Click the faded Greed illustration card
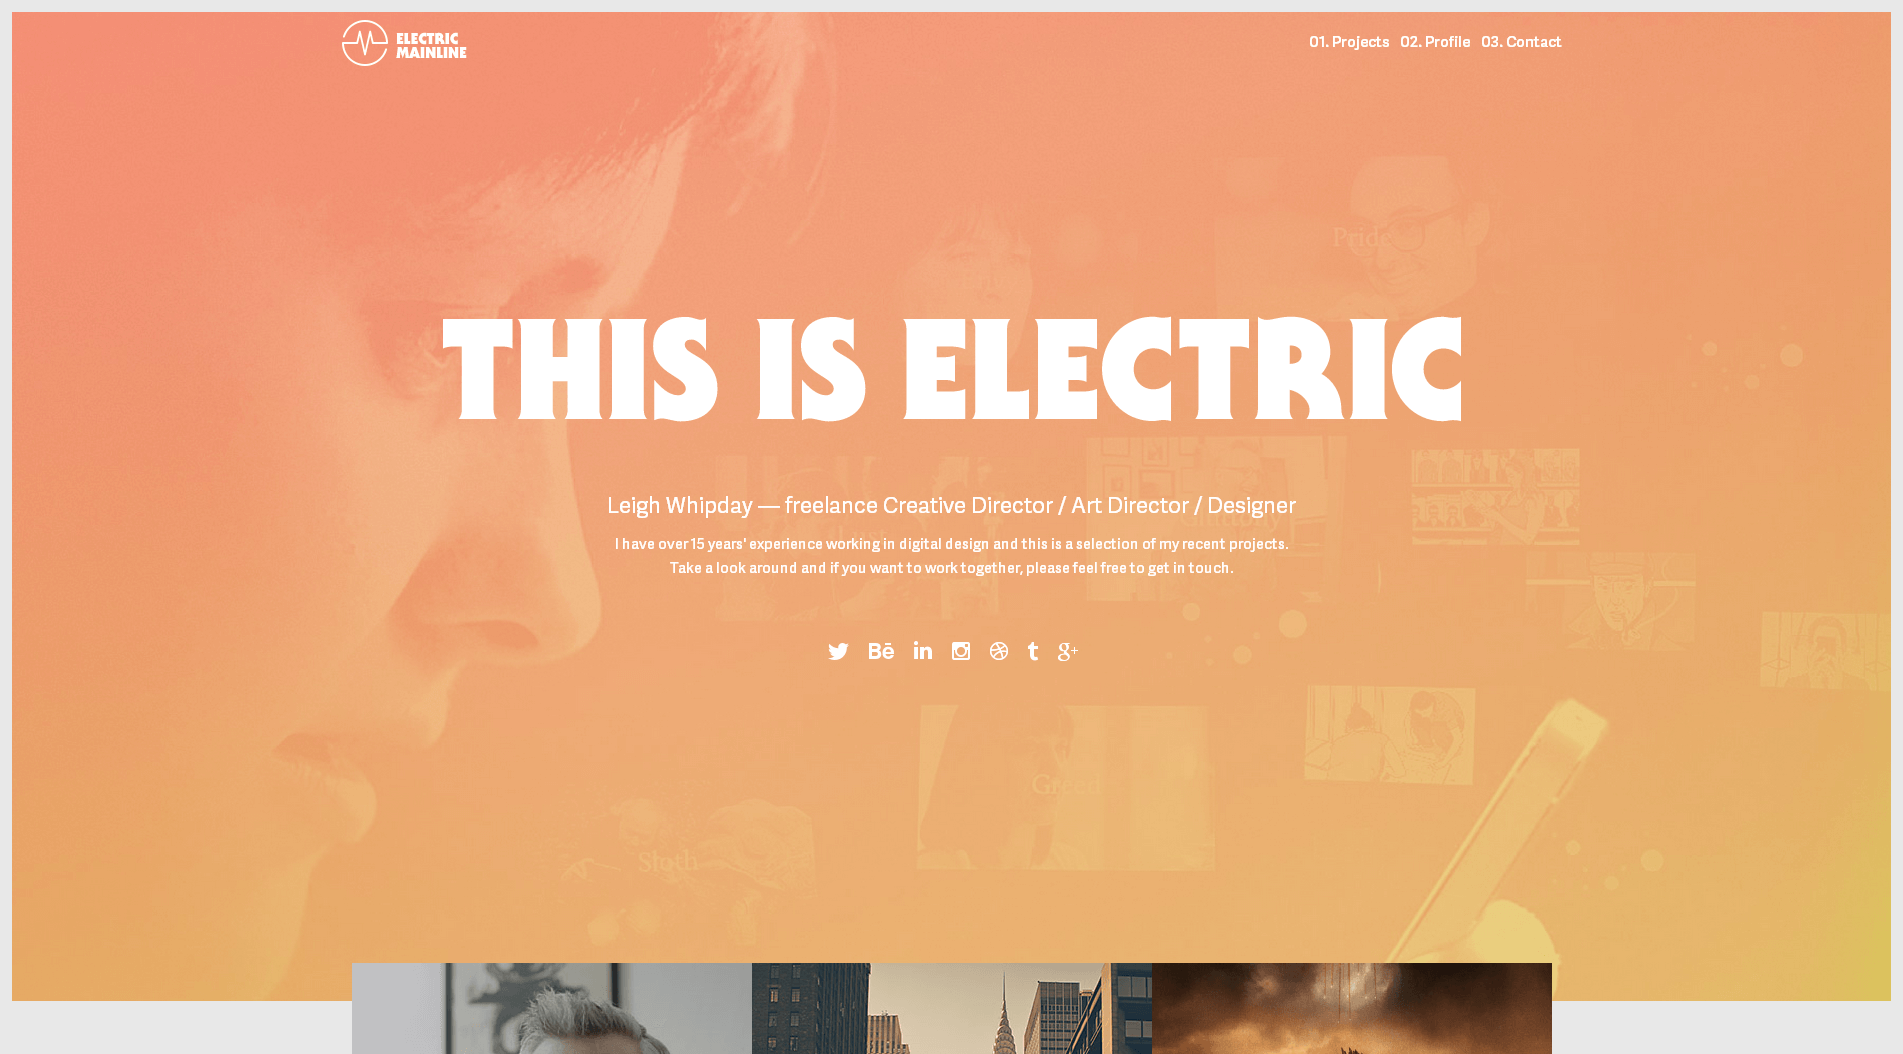This screenshot has width=1903, height=1054. (x=1066, y=787)
